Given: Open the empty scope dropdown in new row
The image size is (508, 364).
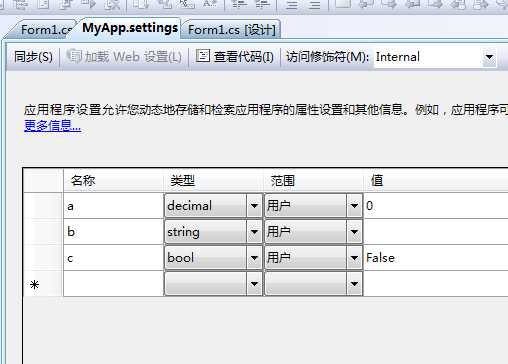Looking at the screenshot, I should click(354, 284).
